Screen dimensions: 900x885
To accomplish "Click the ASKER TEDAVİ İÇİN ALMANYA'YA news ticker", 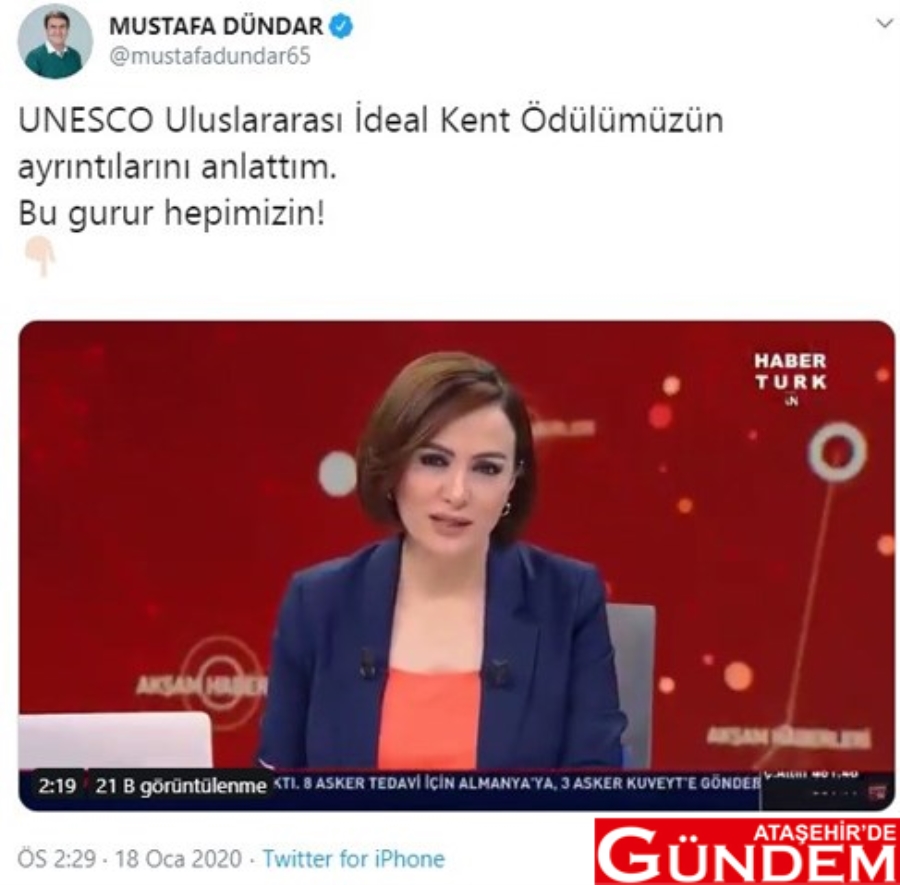I will click(517, 783).
